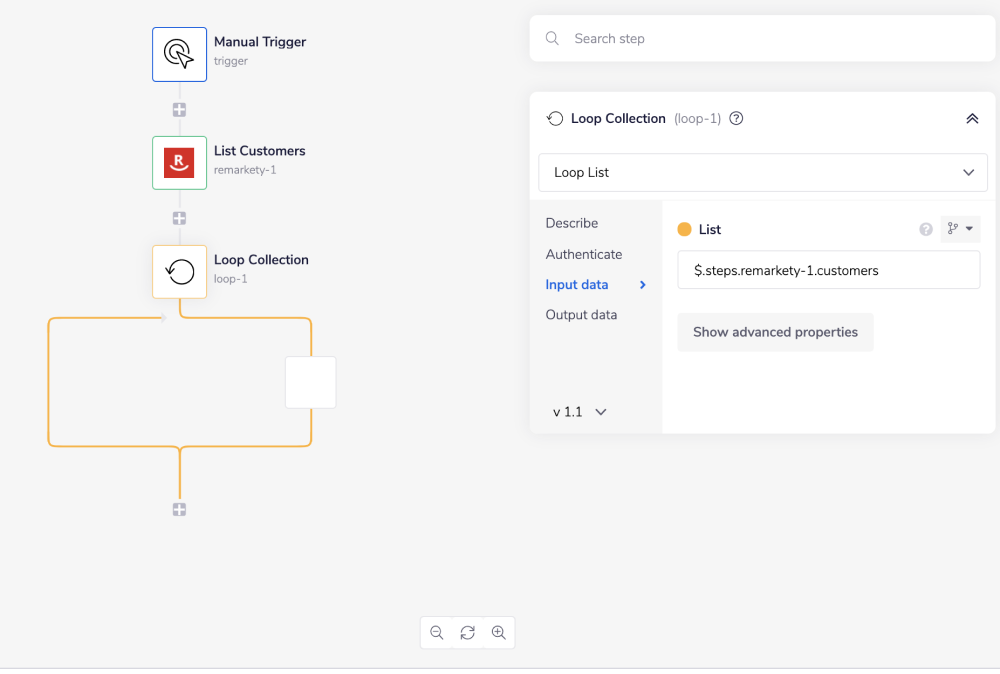1000x674 pixels.
Task: Open the Loop List operation dropdown
Action: tap(762, 172)
